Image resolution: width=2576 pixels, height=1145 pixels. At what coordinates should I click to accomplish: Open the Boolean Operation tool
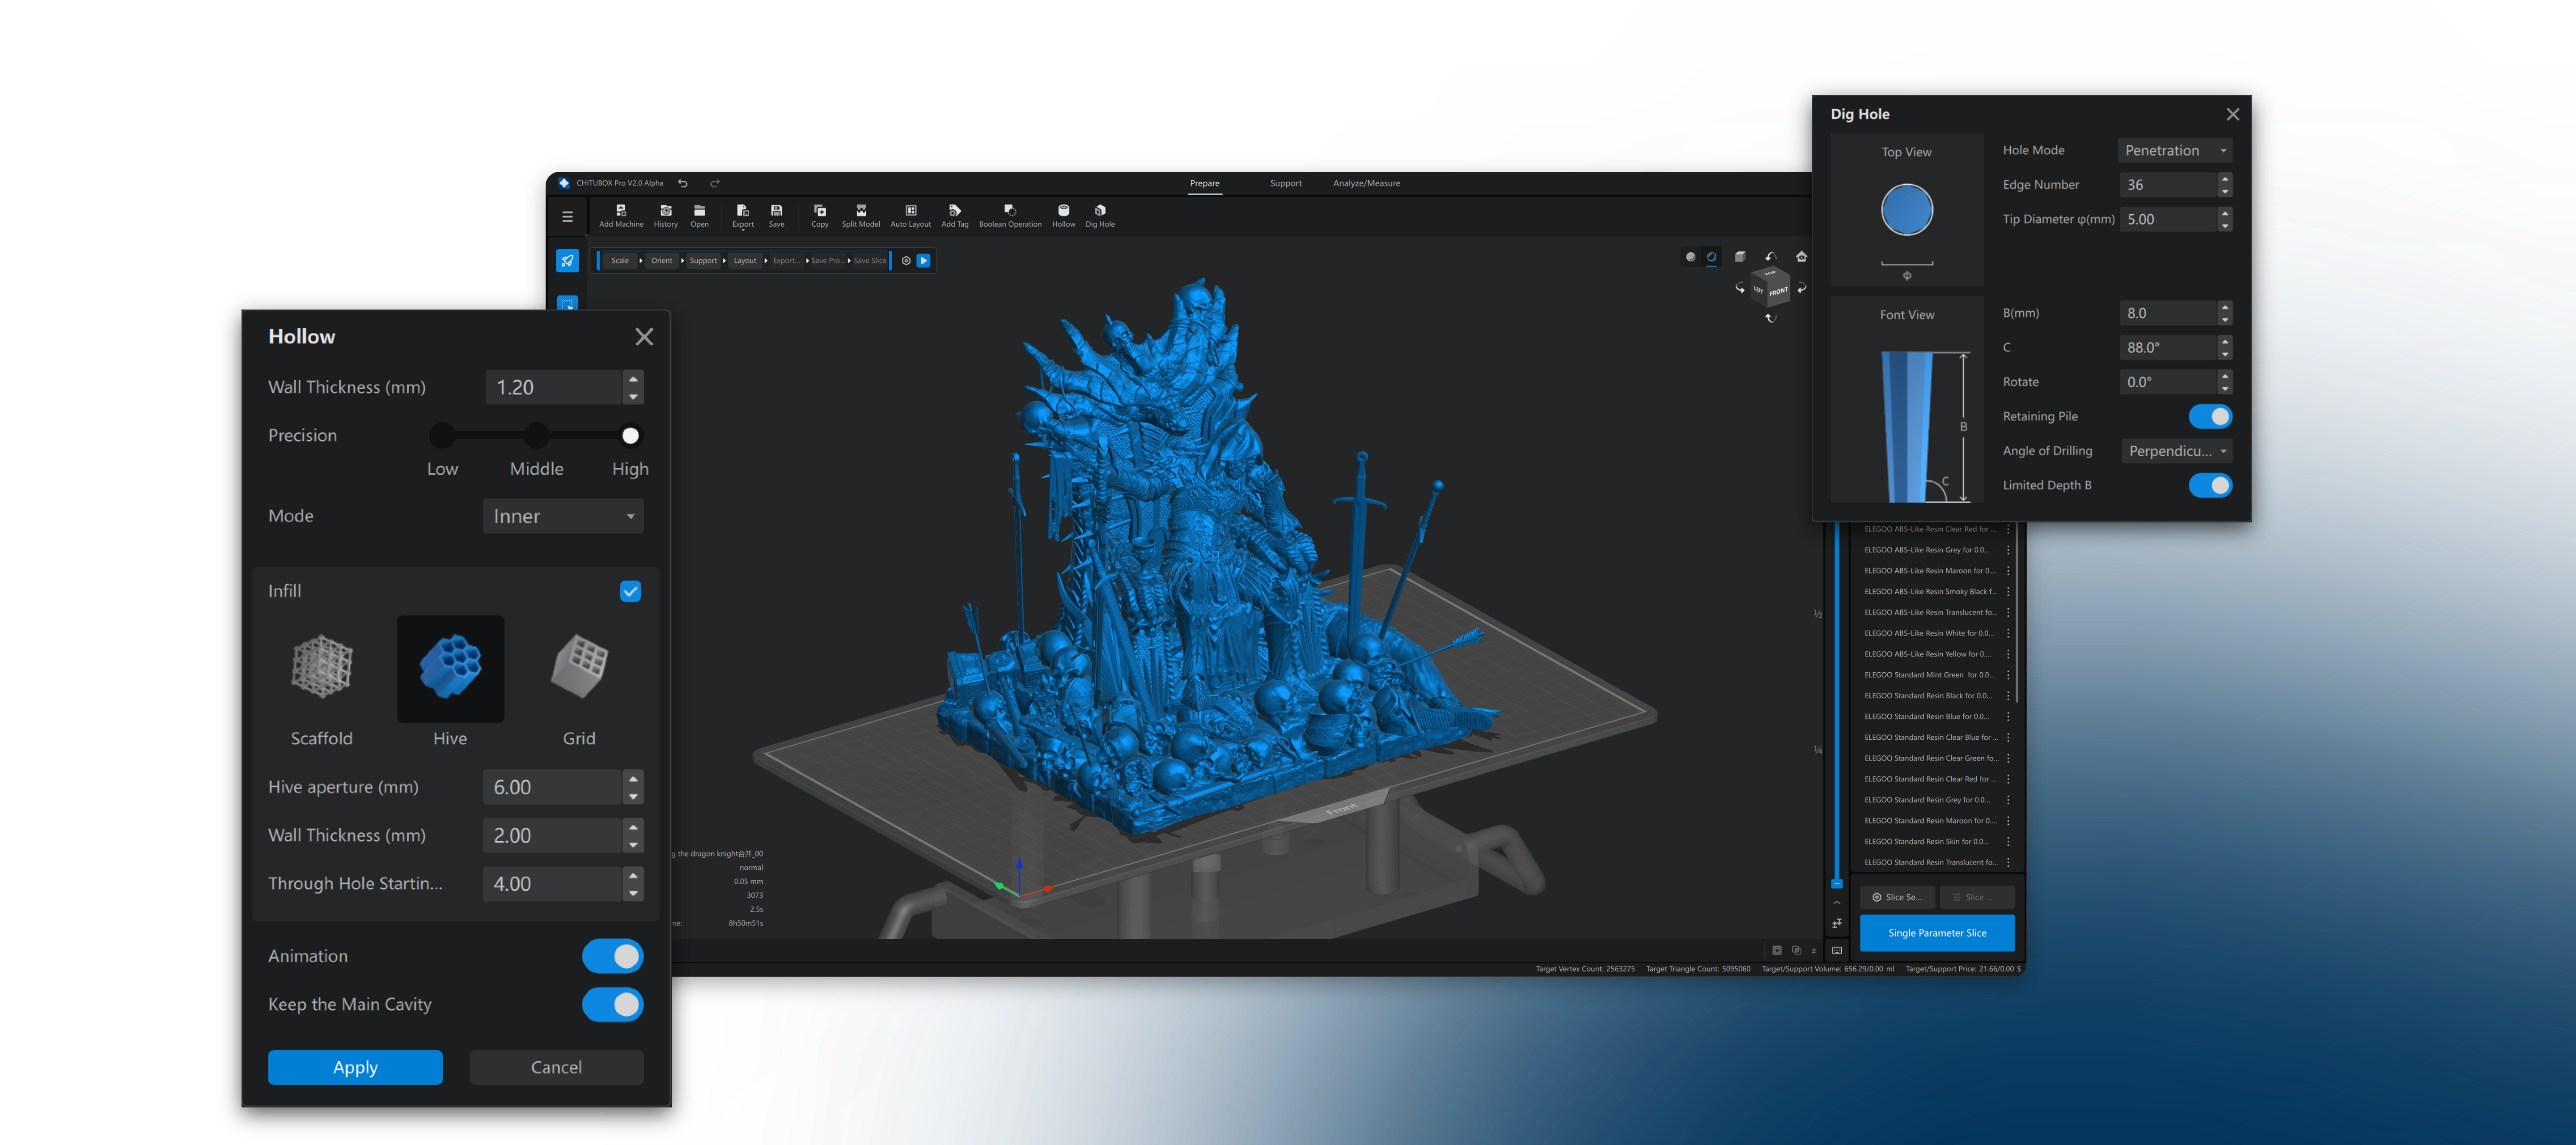pos(1010,215)
